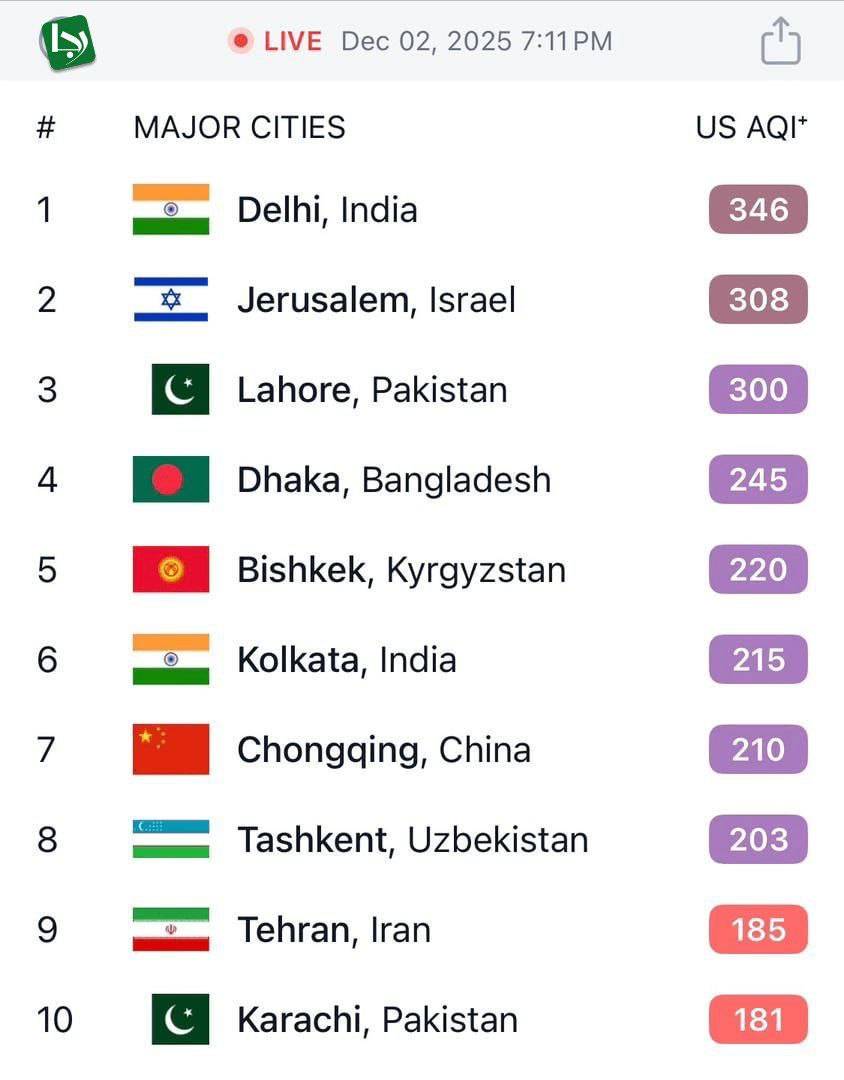Tap the China flag beside Chongqing
Viewport: 844px width, 1080px height.
[x=171, y=749]
